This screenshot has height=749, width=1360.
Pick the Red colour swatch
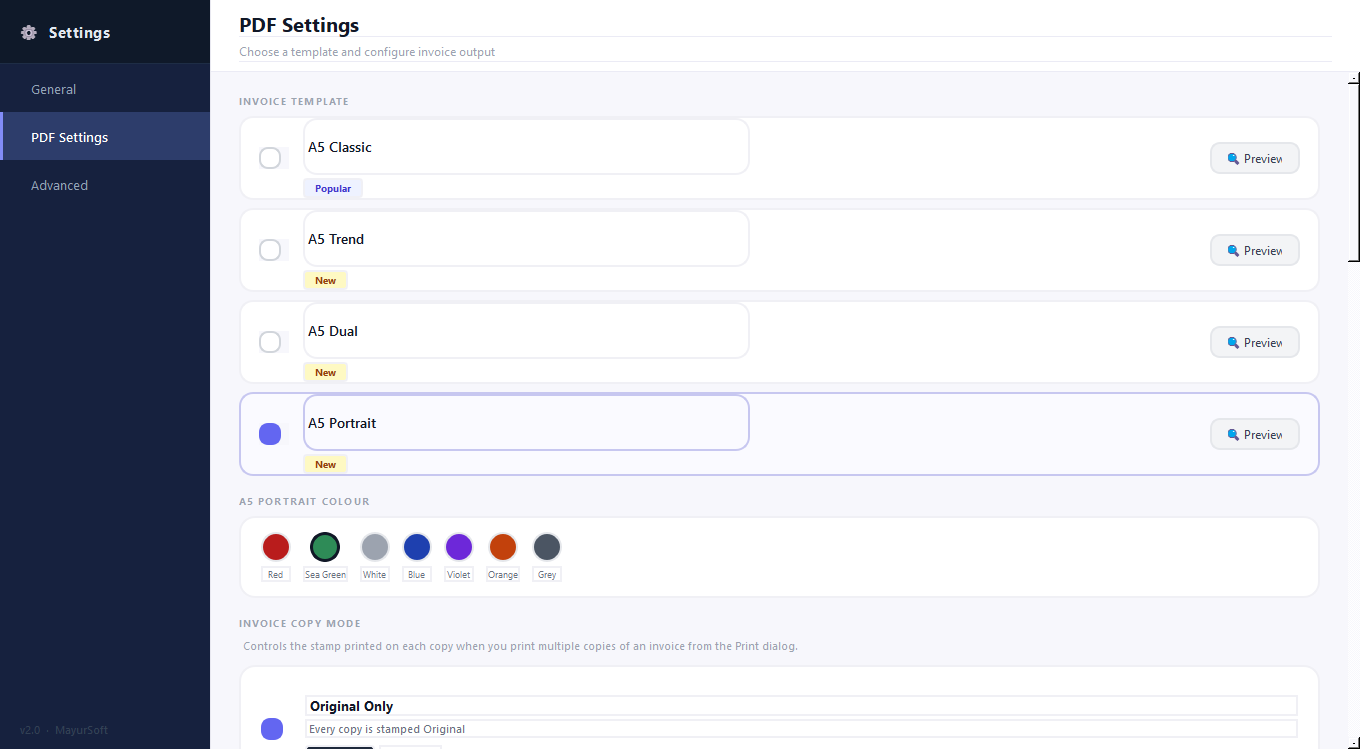point(276,547)
